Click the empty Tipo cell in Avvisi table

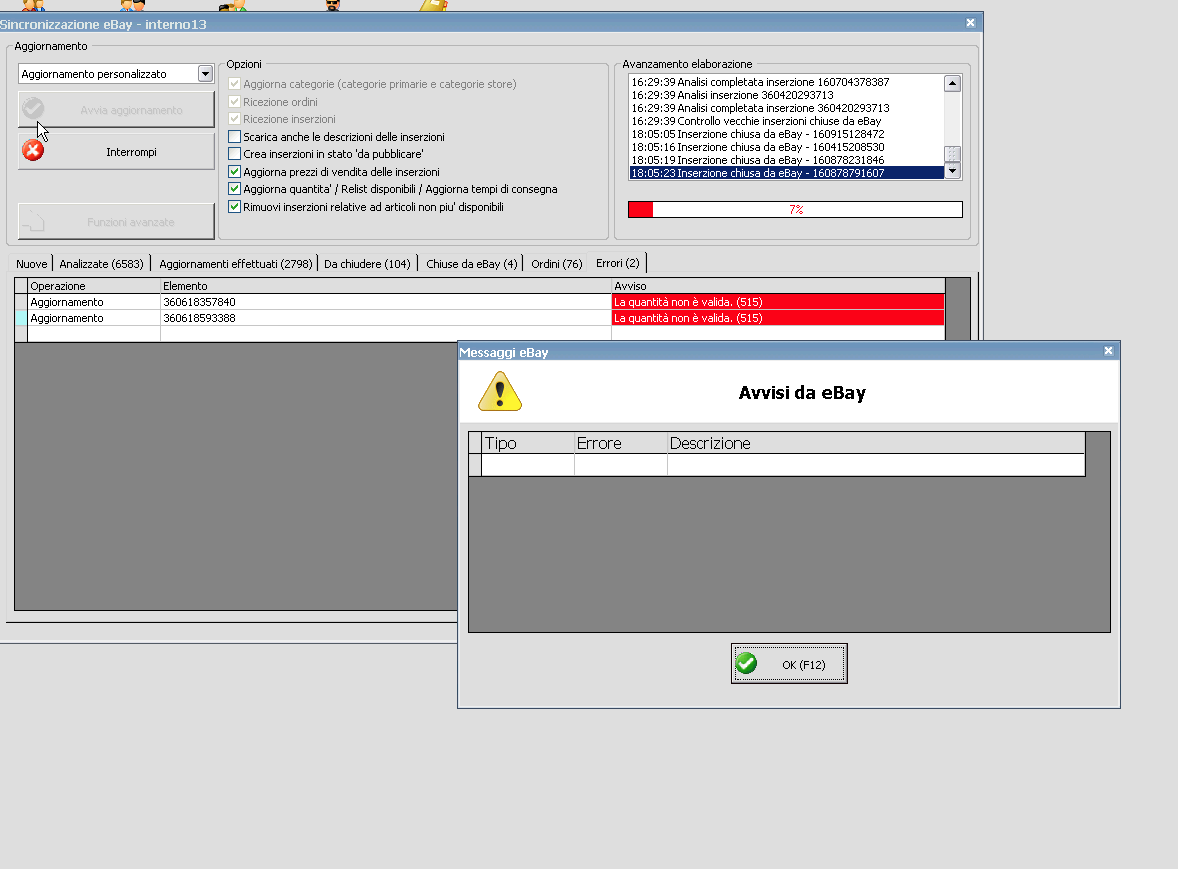click(x=527, y=465)
